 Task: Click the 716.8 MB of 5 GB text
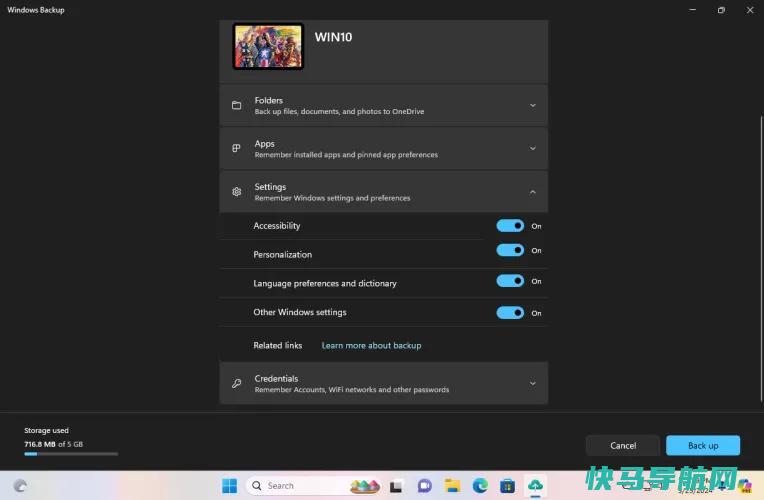54,444
